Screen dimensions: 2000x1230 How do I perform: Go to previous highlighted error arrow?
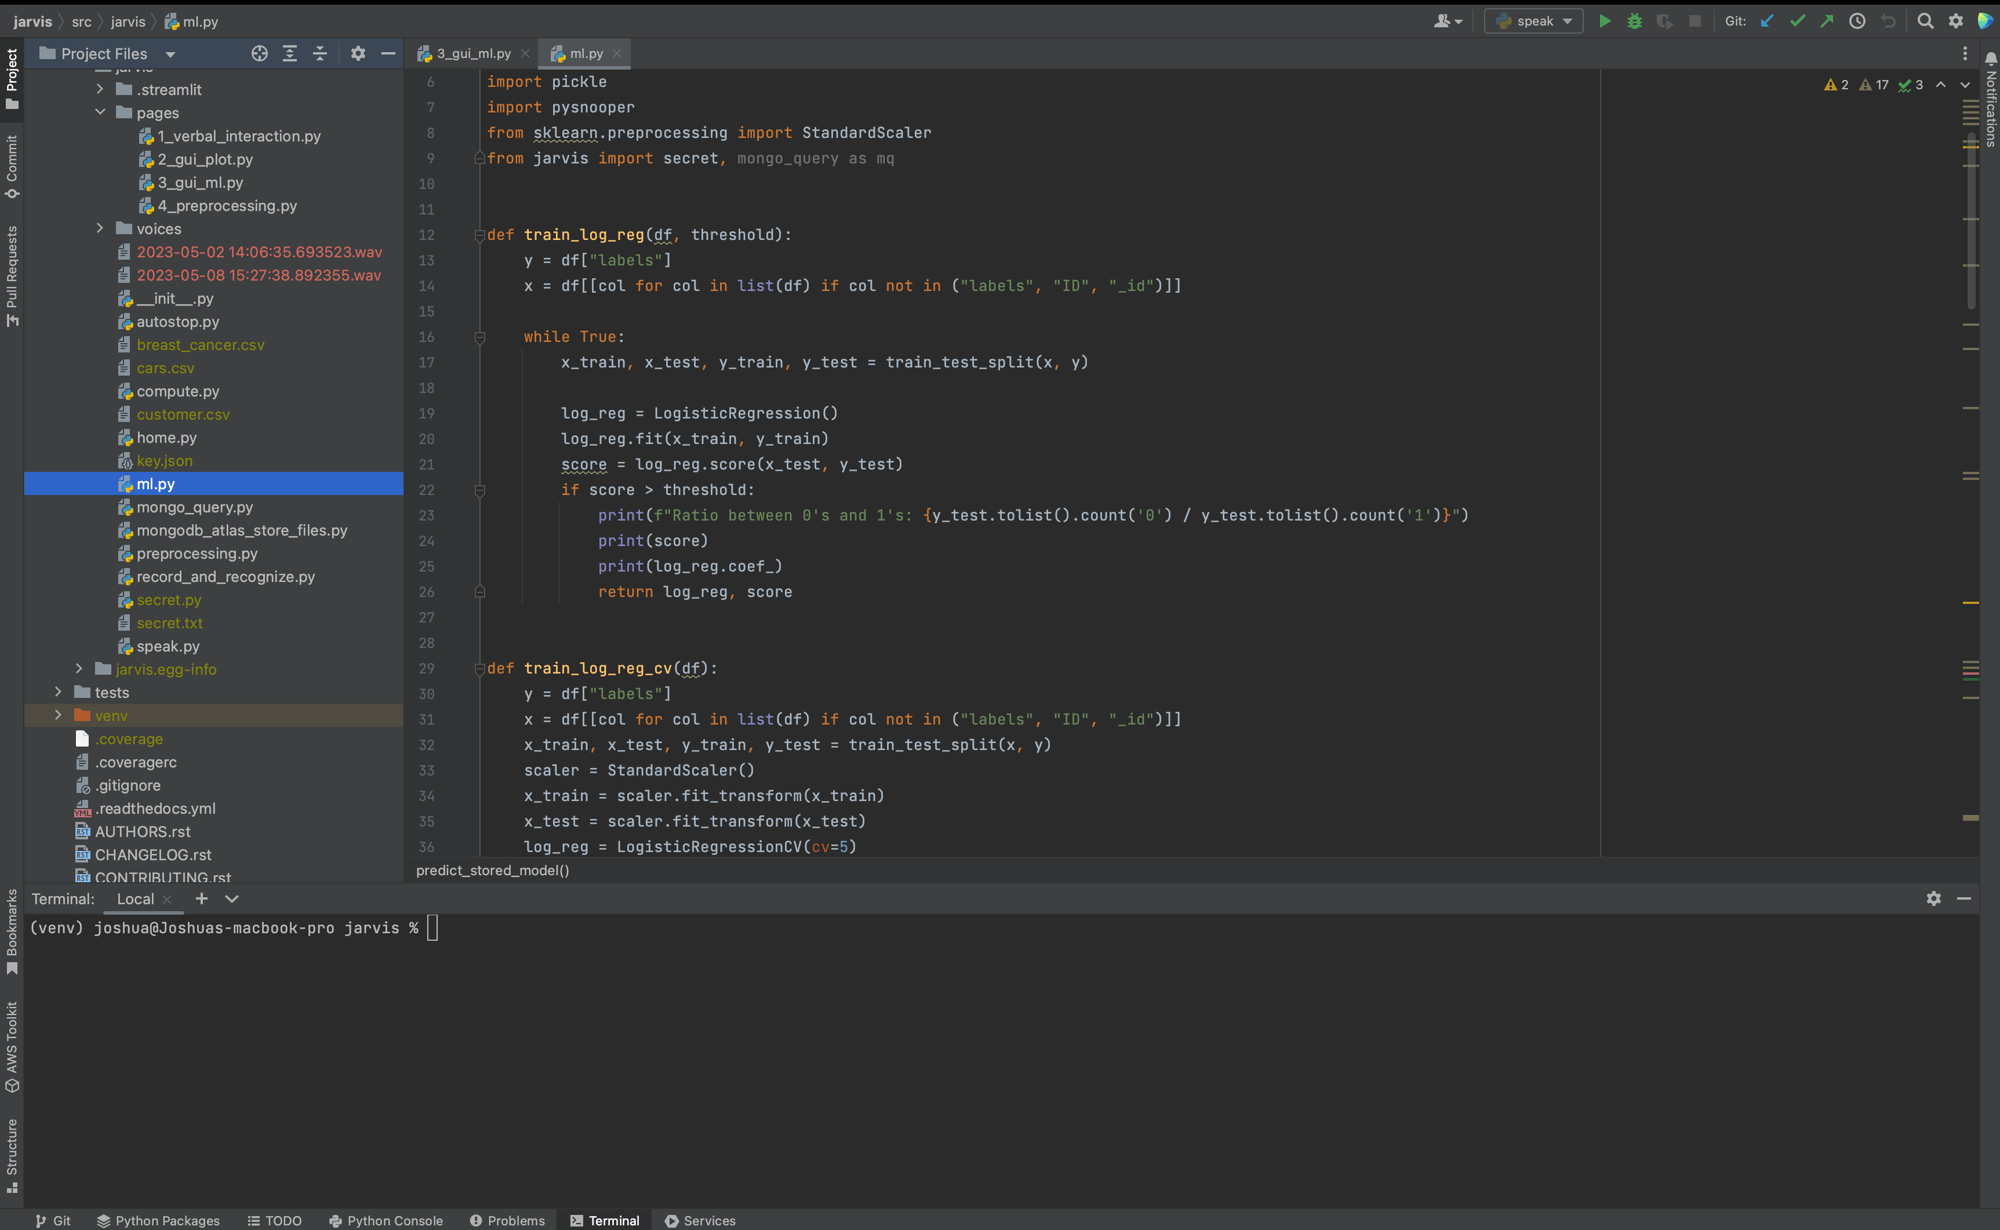1941,85
